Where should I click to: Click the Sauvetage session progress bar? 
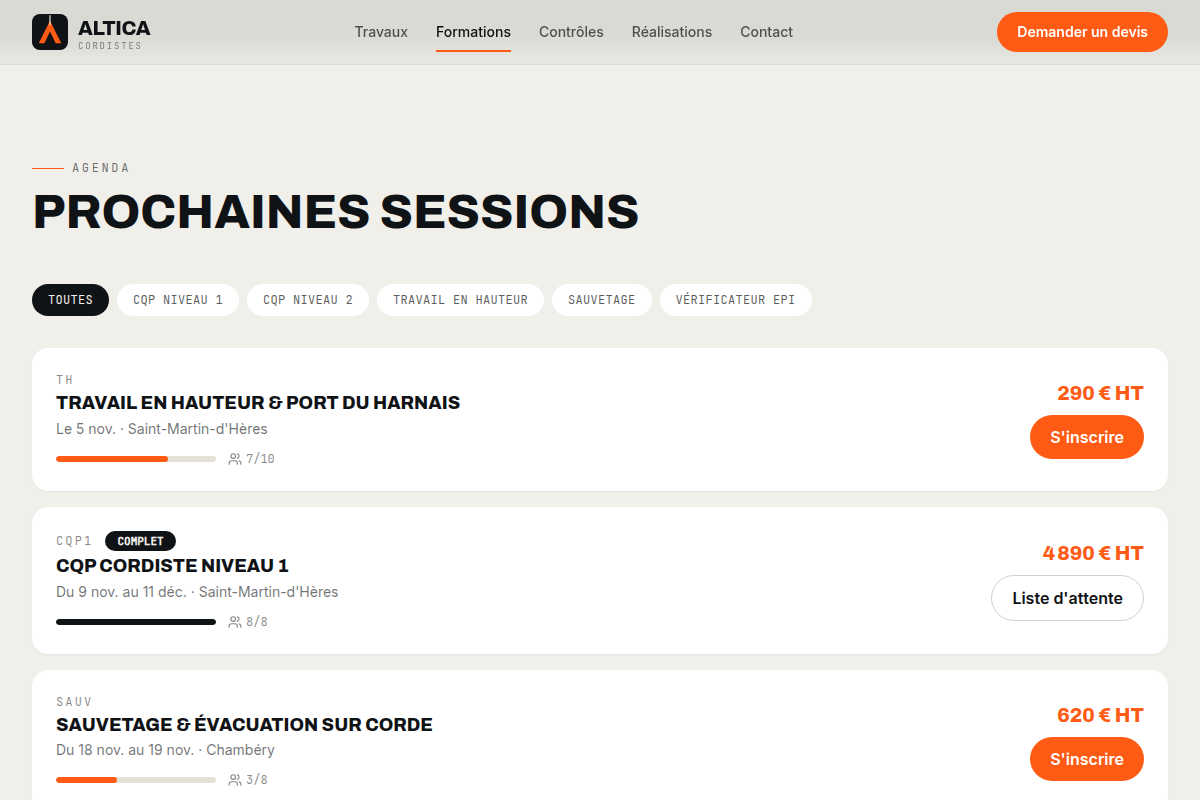tap(136, 780)
